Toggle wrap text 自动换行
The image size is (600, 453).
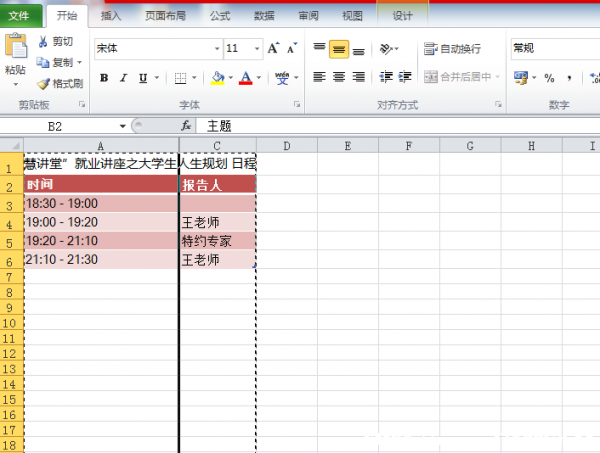[x=452, y=49]
